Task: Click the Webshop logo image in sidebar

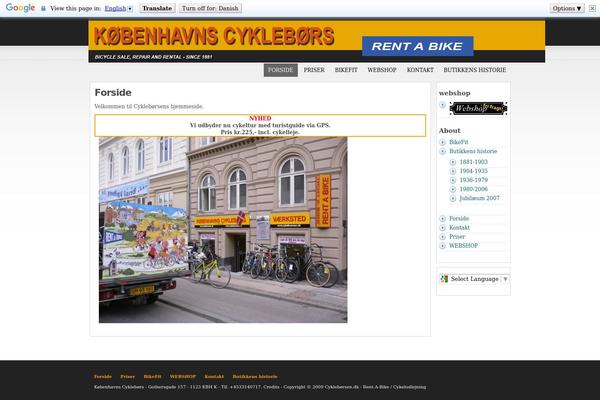Action: tap(478, 108)
